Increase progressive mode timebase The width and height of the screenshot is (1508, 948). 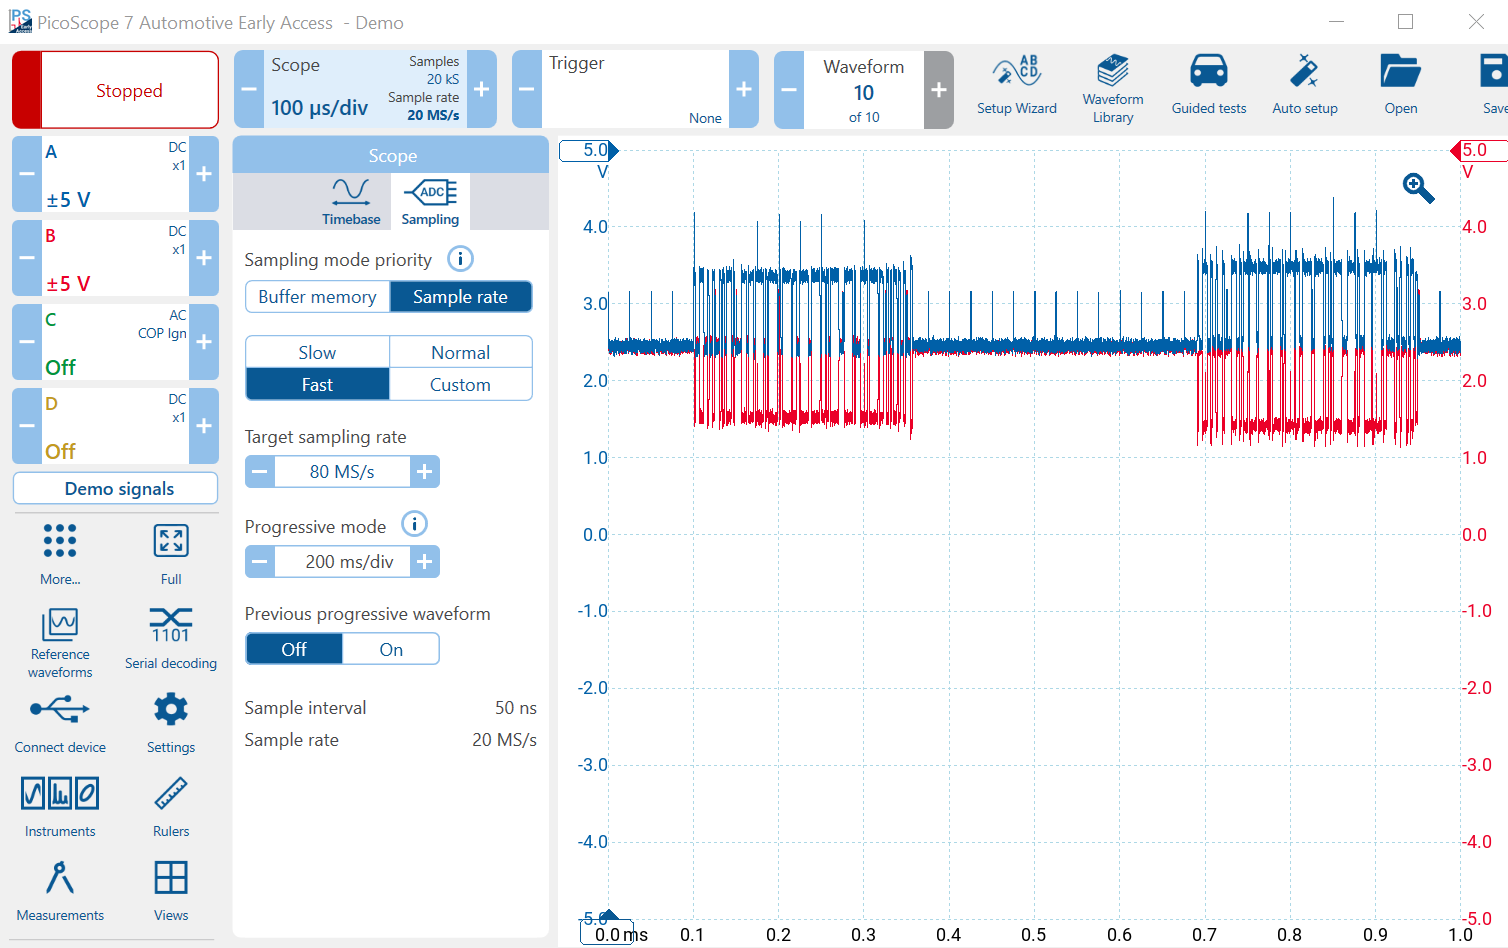pos(425,562)
